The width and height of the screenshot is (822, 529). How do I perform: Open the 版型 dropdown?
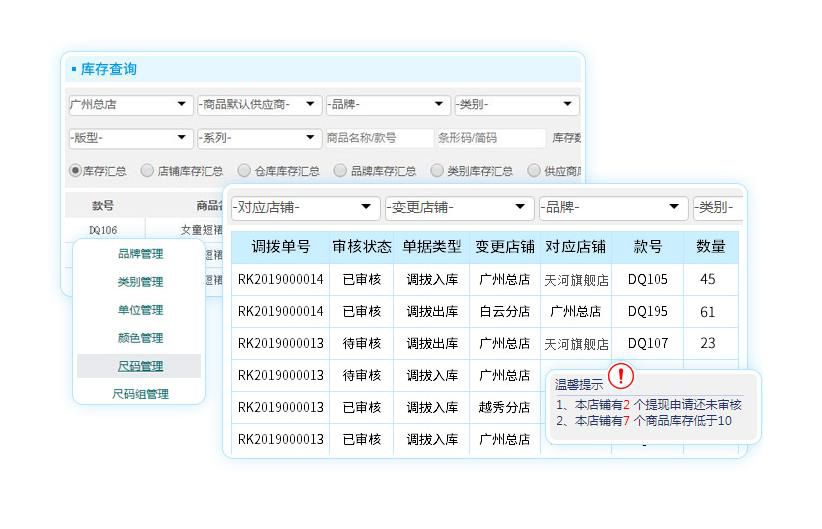[131, 138]
